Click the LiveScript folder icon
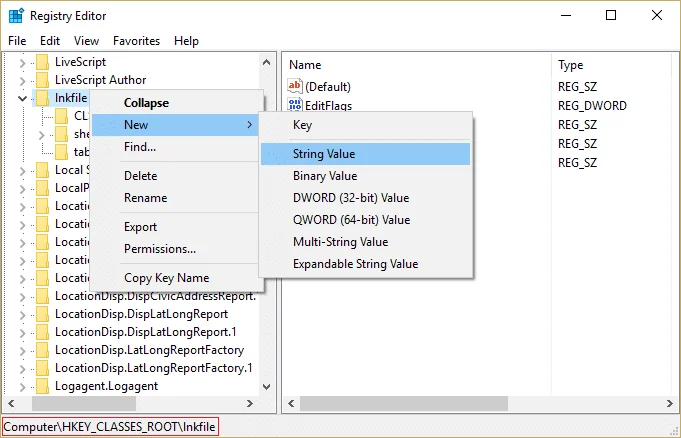The height and width of the screenshot is (438, 681). click(43, 62)
